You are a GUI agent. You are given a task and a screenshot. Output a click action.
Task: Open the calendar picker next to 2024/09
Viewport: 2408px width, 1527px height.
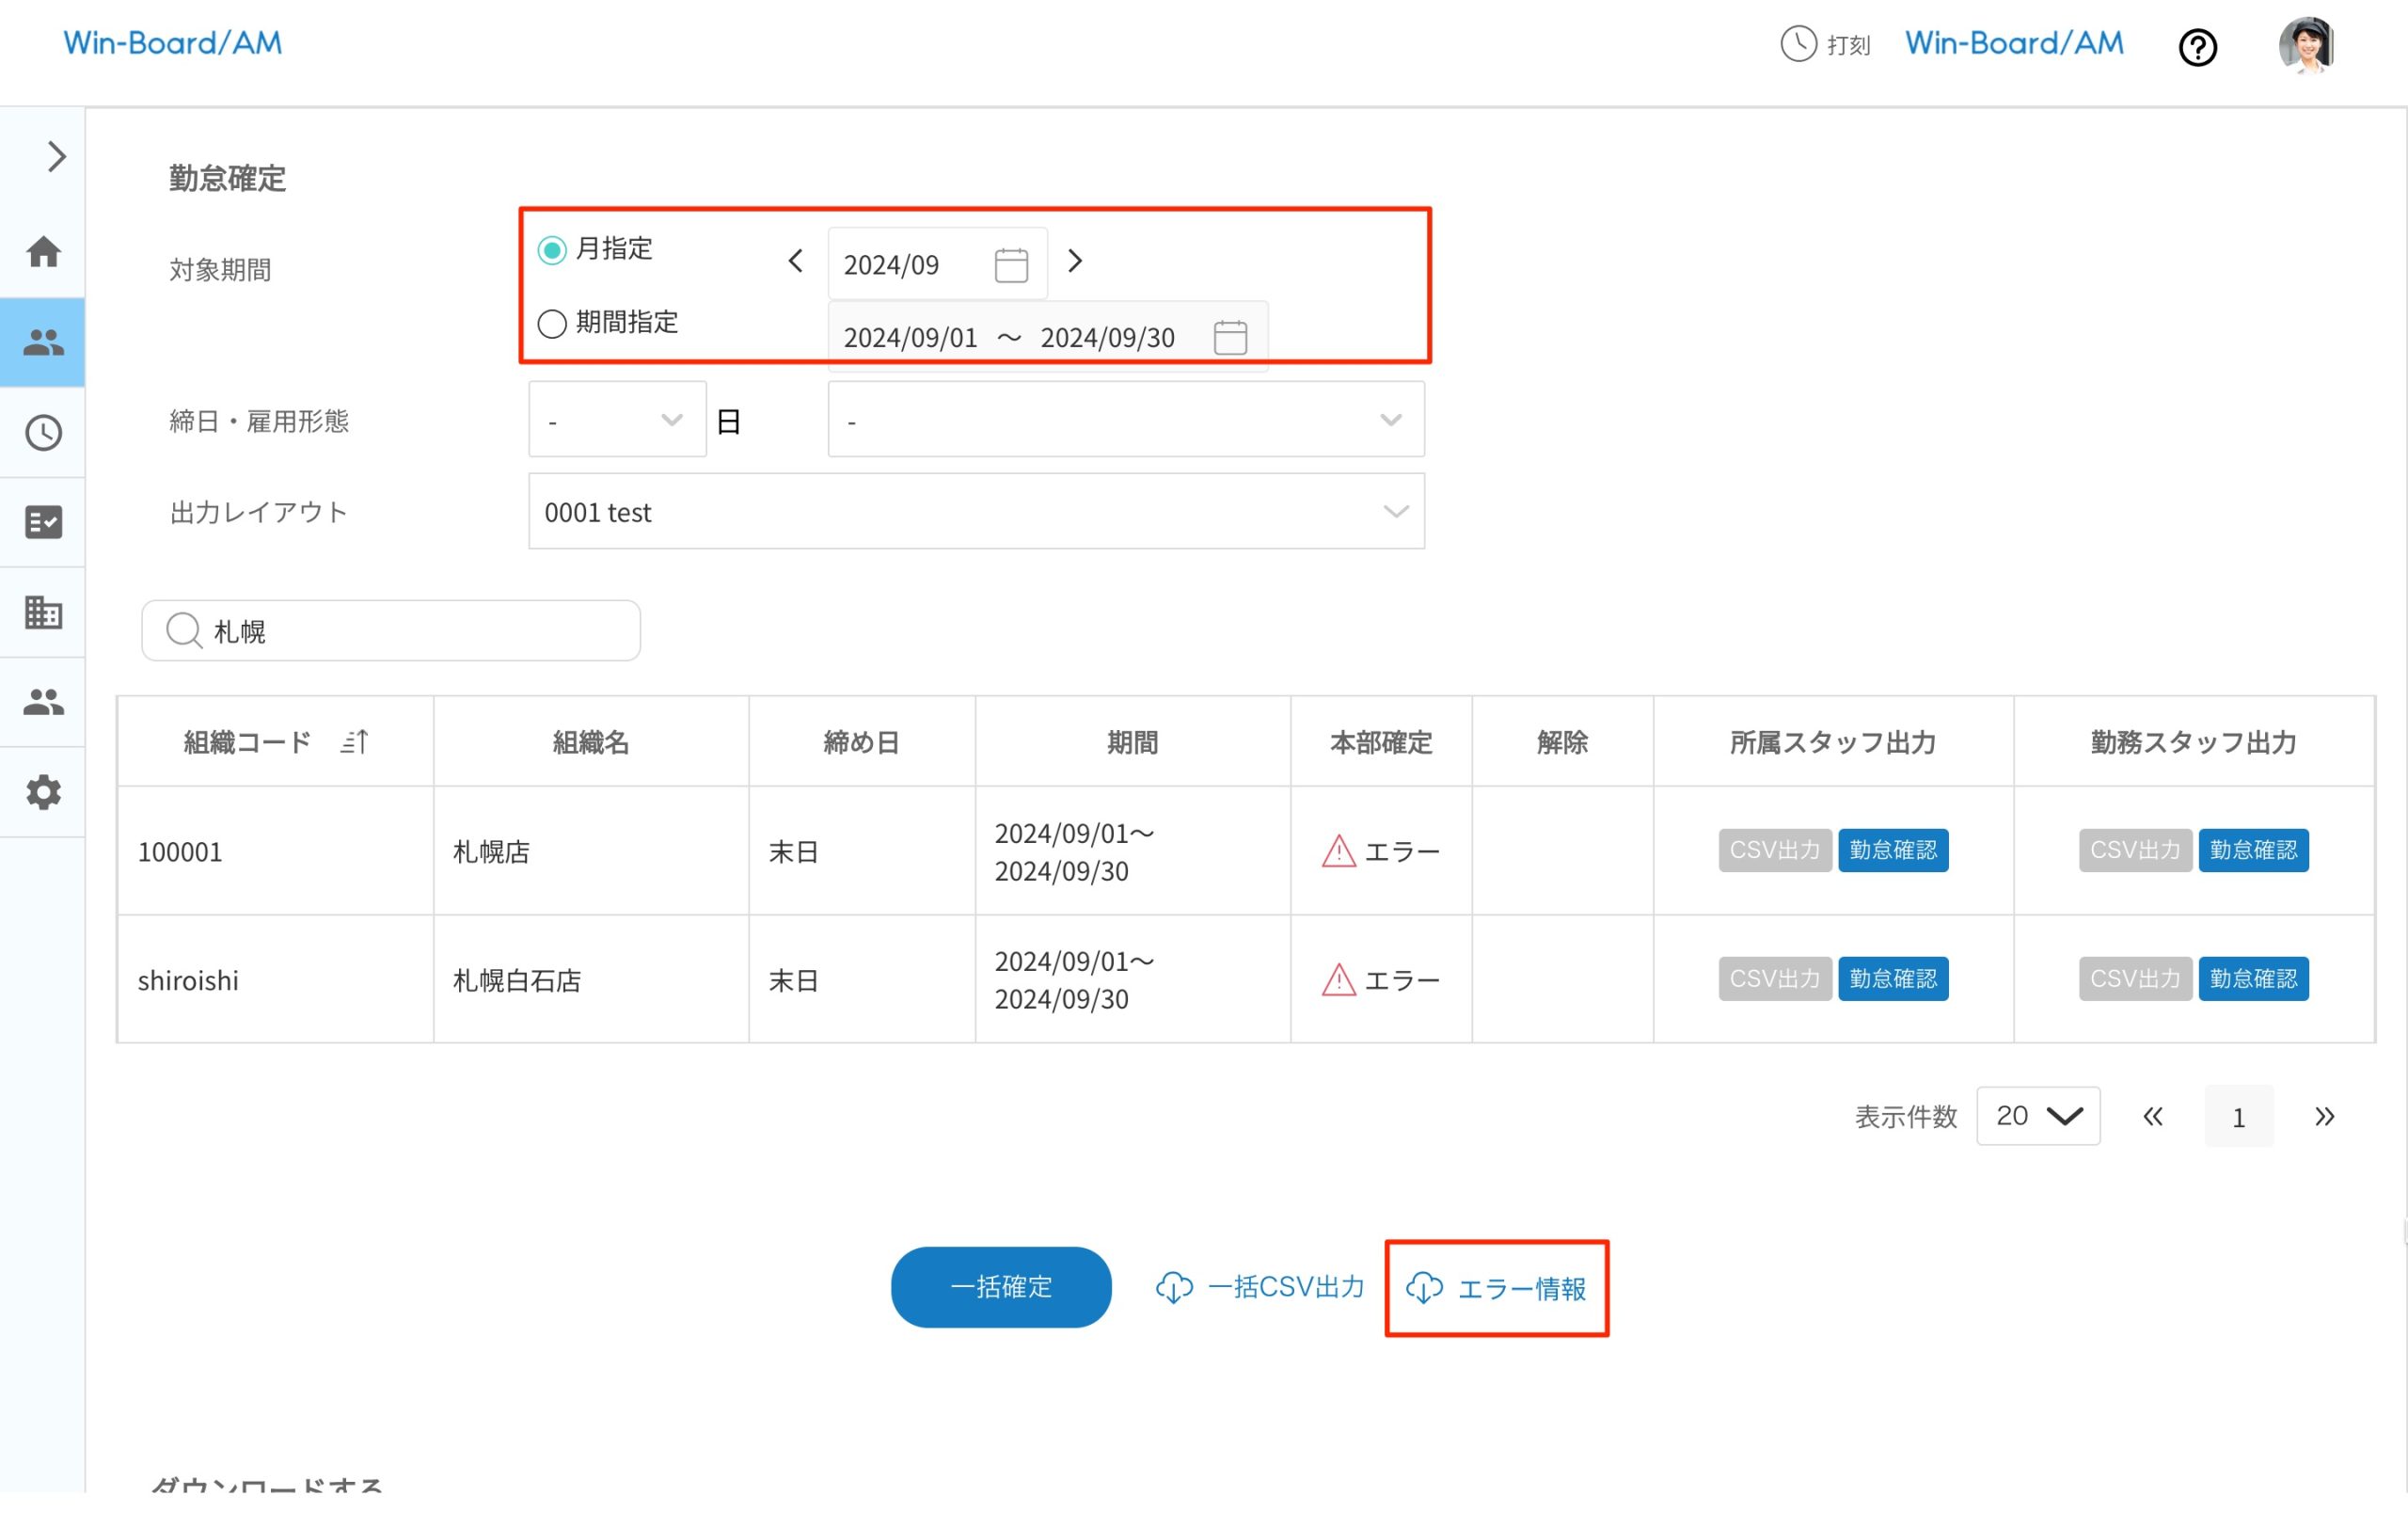[1010, 263]
